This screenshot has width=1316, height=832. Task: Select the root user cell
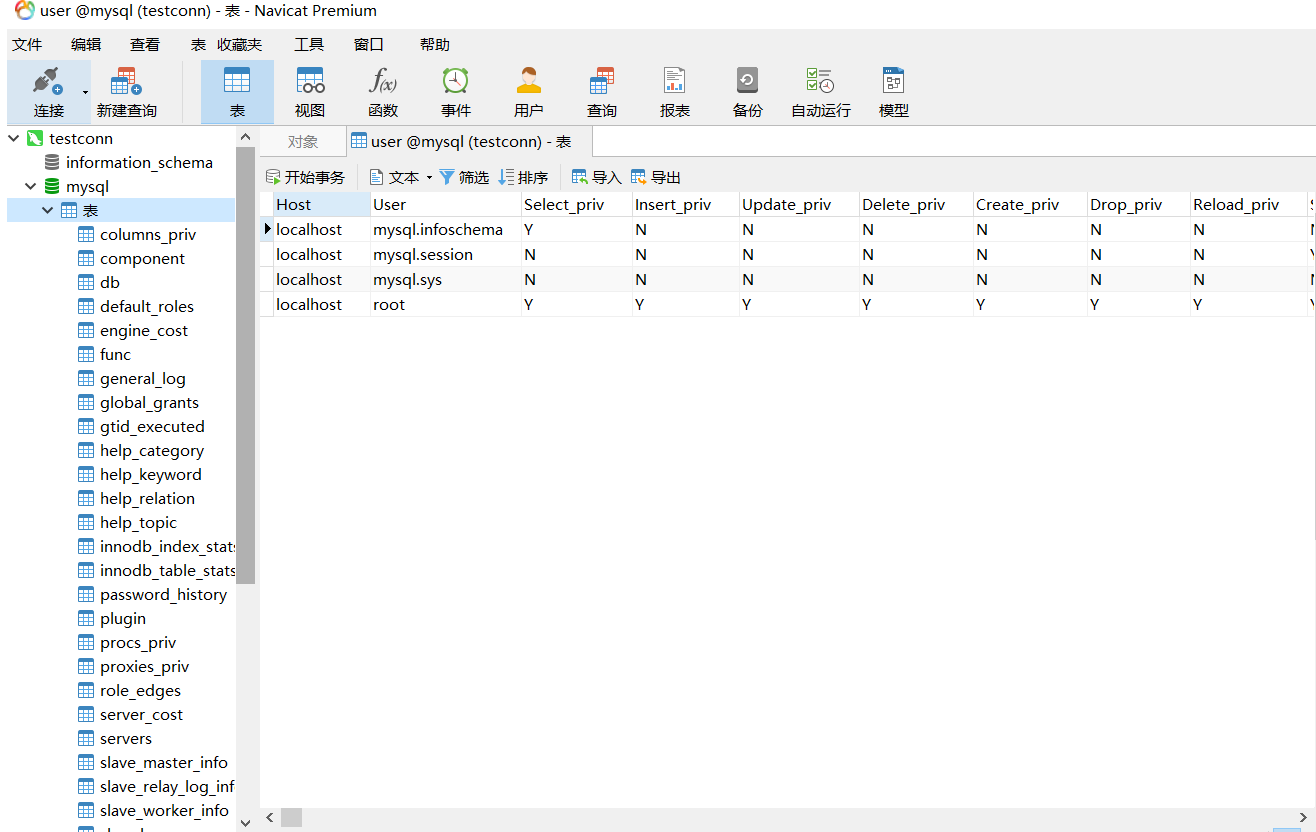tap(446, 304)
